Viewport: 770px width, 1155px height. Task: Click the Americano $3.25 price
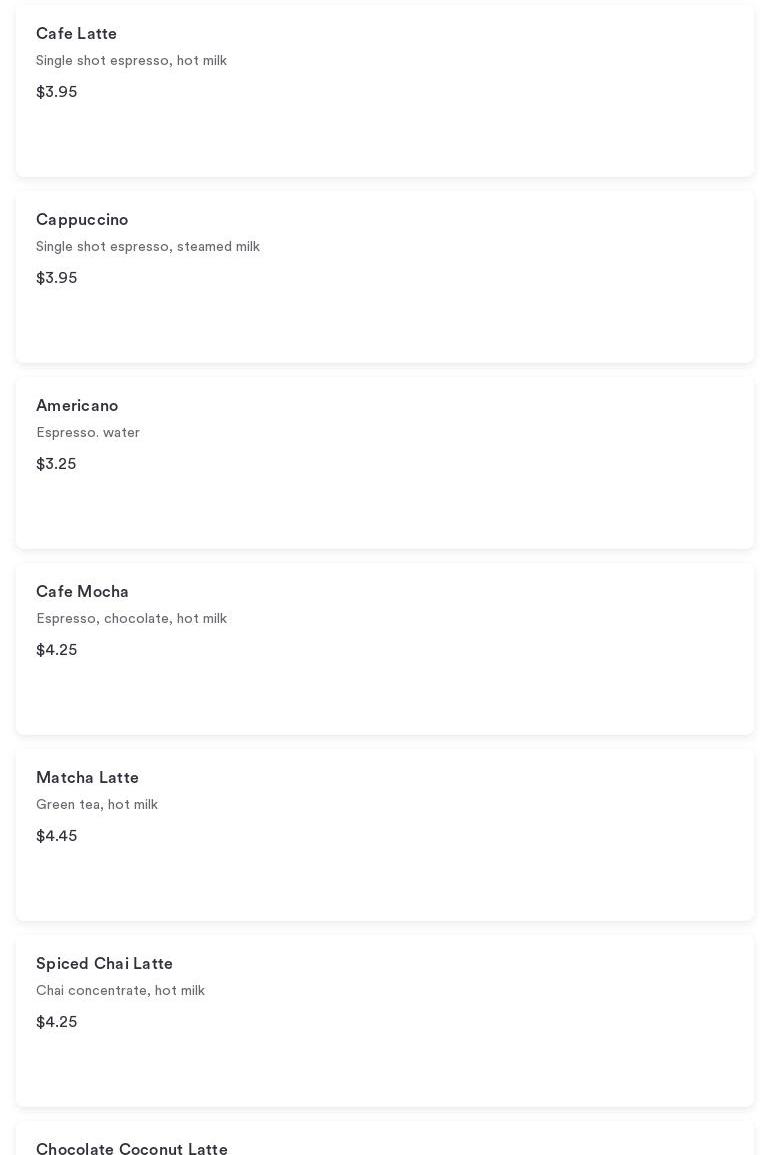(x=56, y=464)
